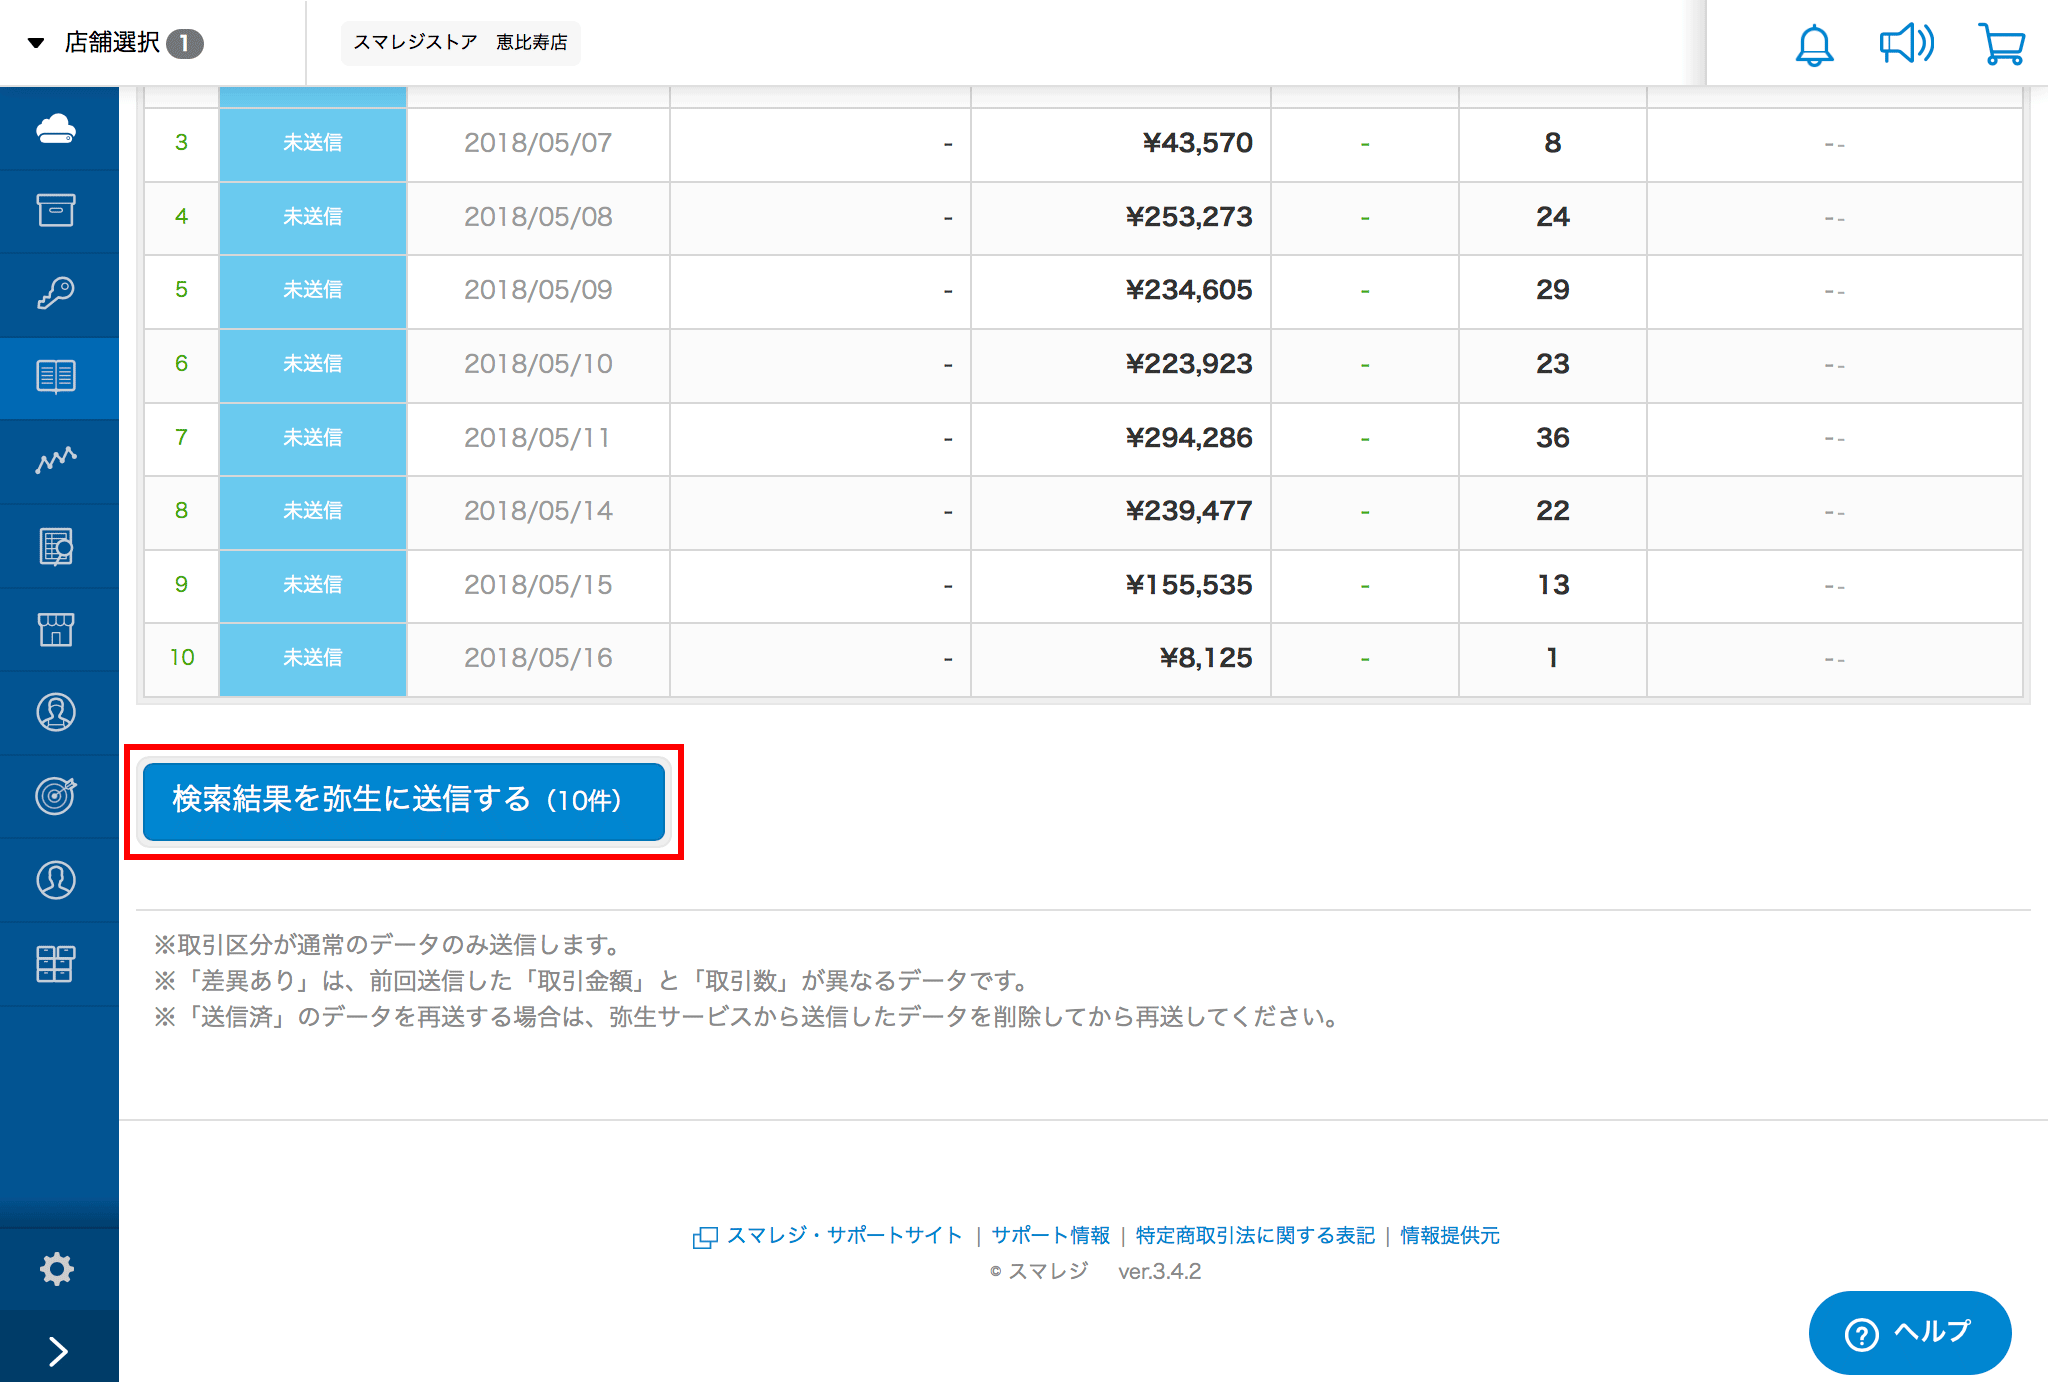Viewport: 2048px width, 1382px height.
Task: Open the archive box icon in sidebar
Action: (x=56, y=210)
